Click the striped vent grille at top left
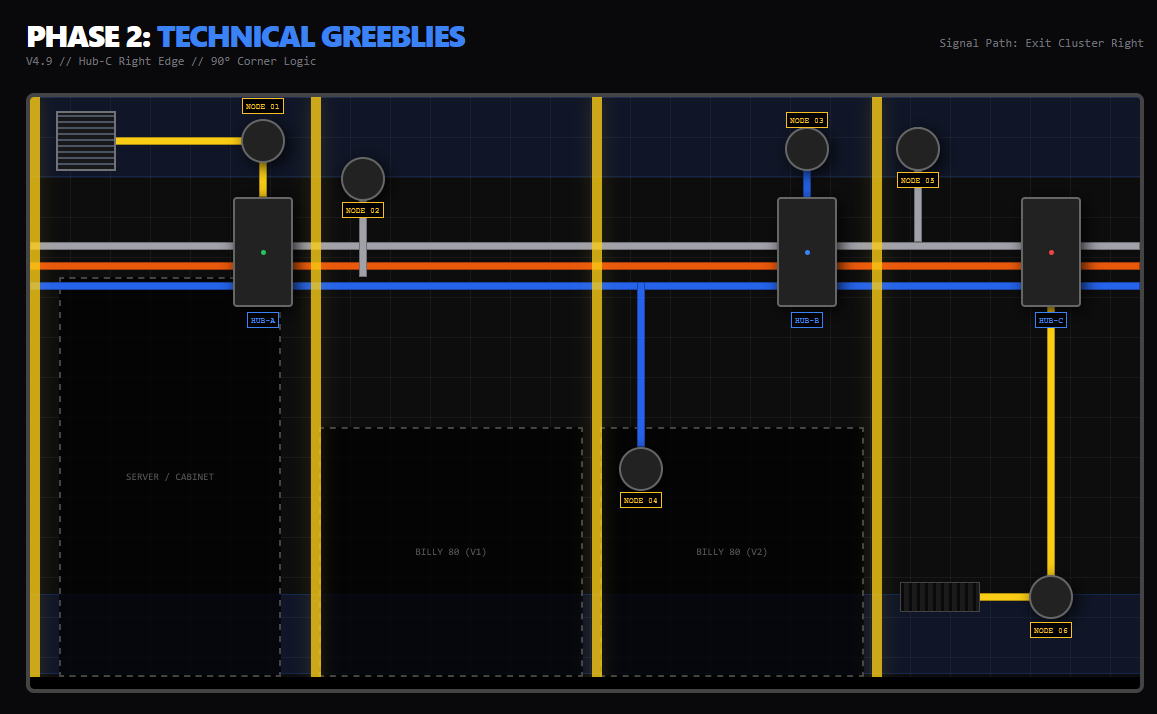 tap(86, 141)
